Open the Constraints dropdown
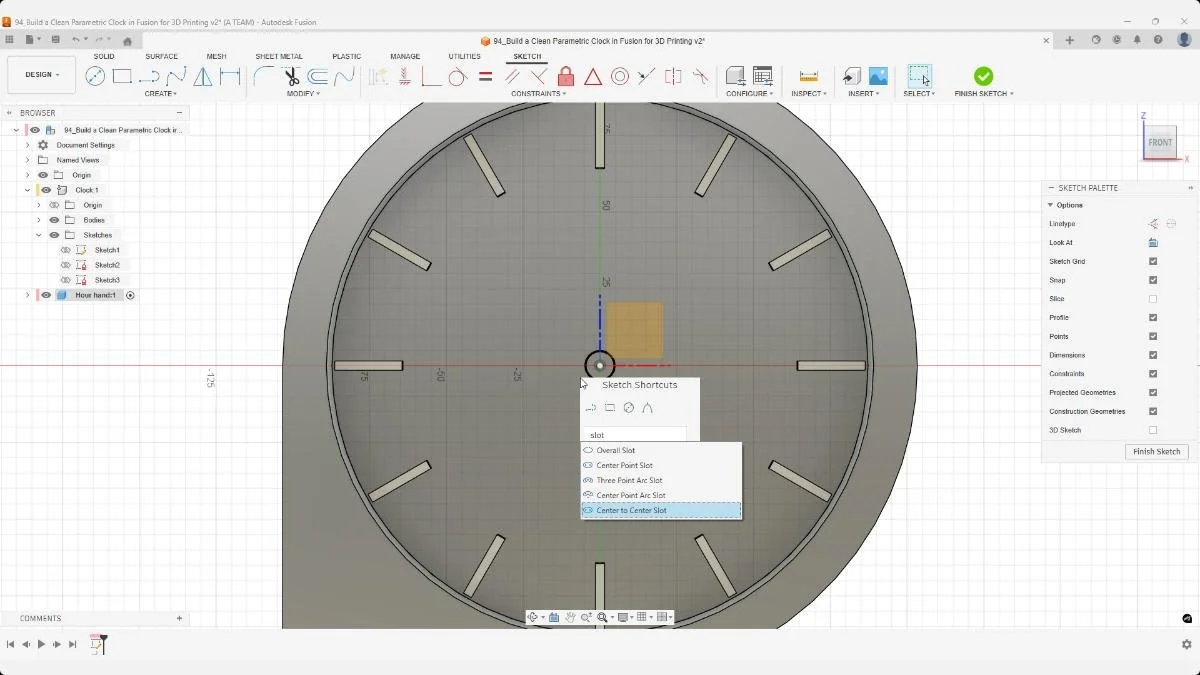 click(x=537, y=93)
